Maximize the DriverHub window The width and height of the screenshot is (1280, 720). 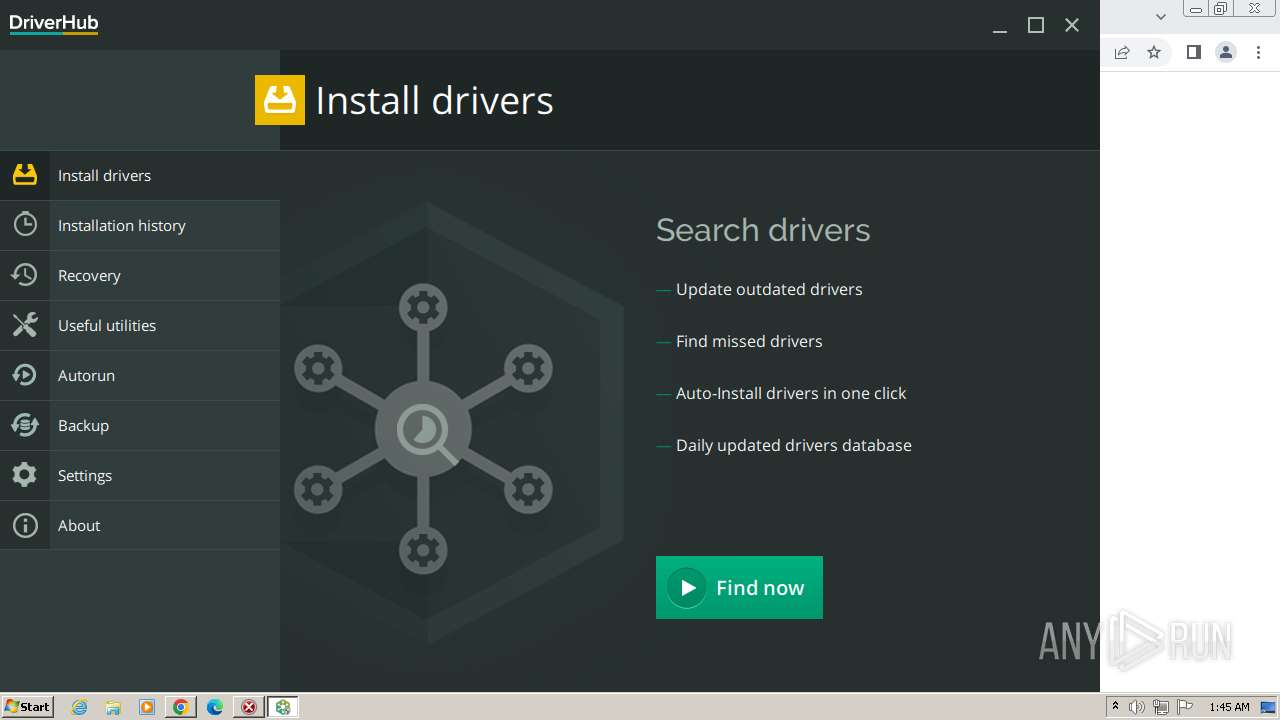pyautogui.click(x=1036, y=25)
